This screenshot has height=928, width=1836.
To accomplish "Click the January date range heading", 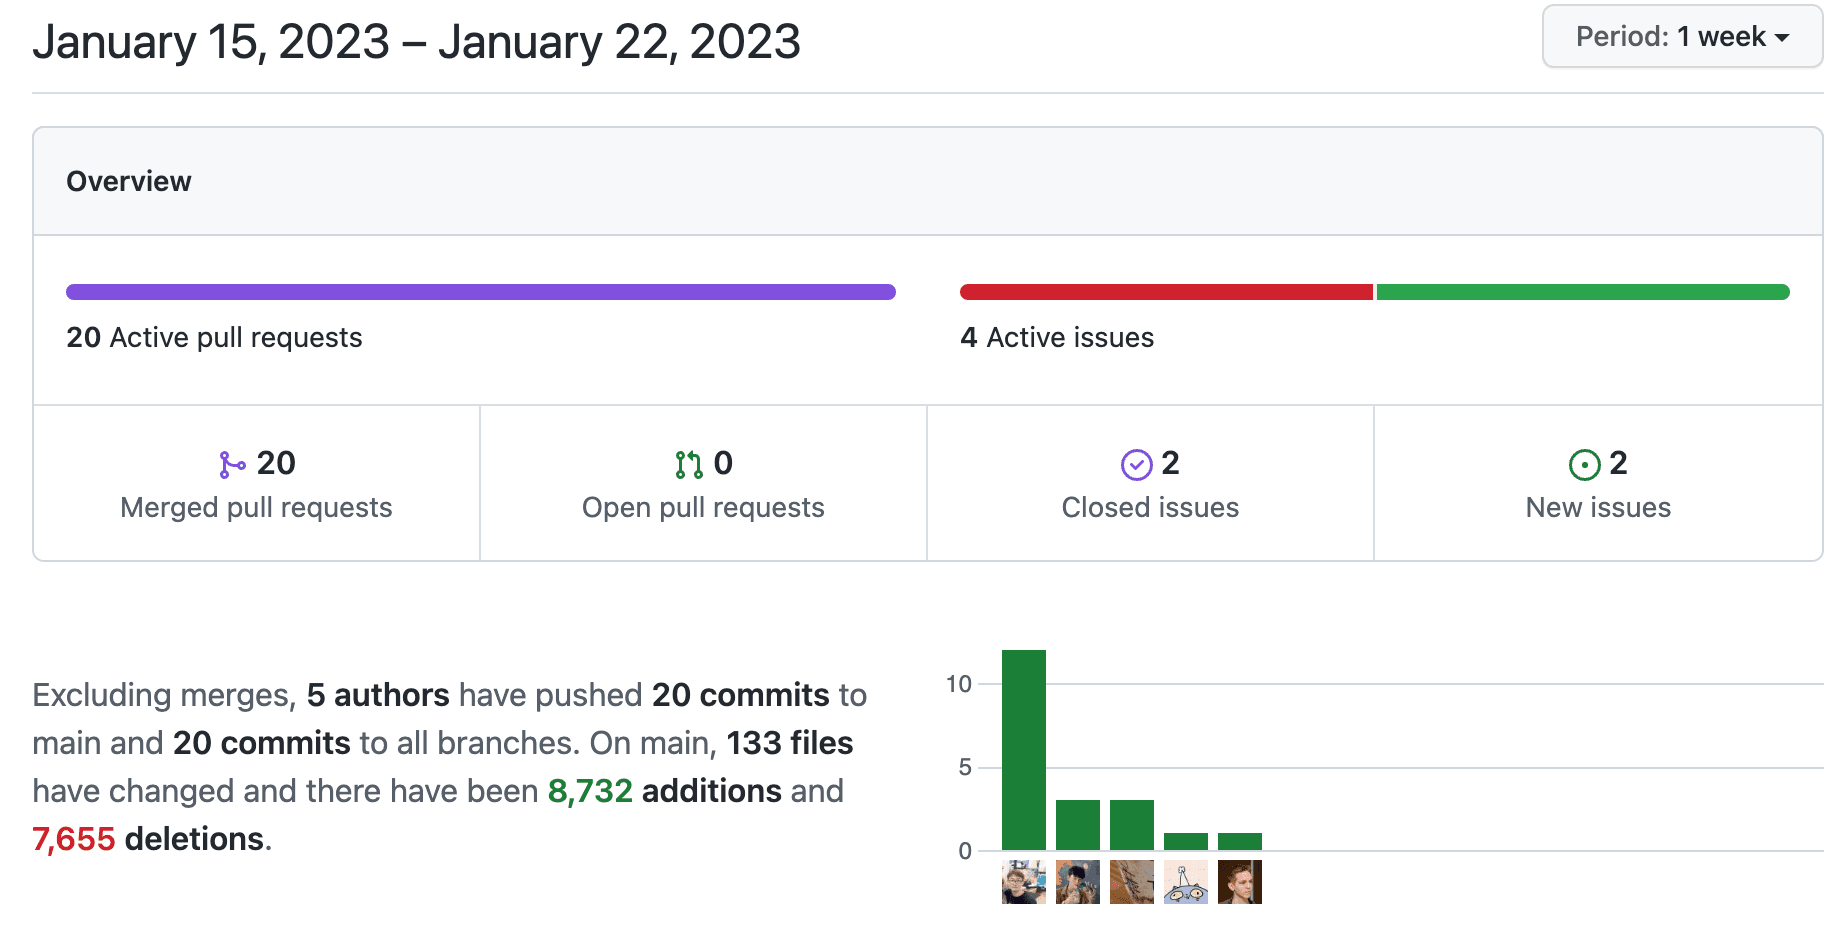I will pyautogui.click(x=415, y=41).
